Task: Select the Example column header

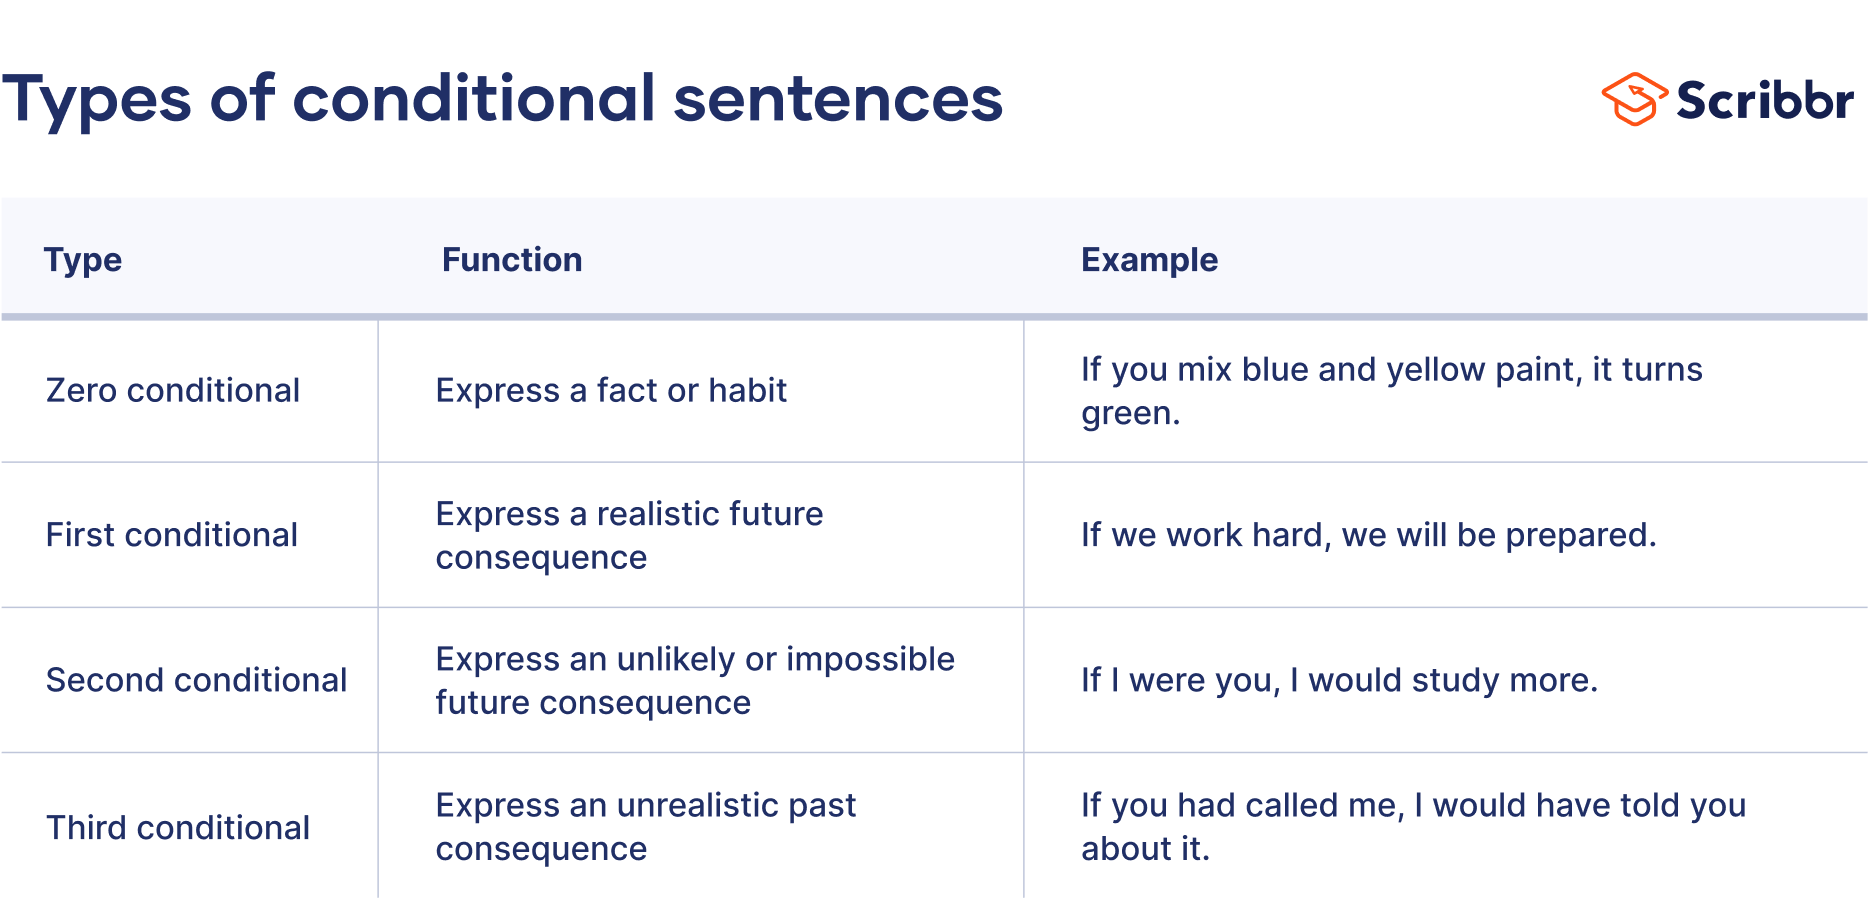Action: (1149, 260)
